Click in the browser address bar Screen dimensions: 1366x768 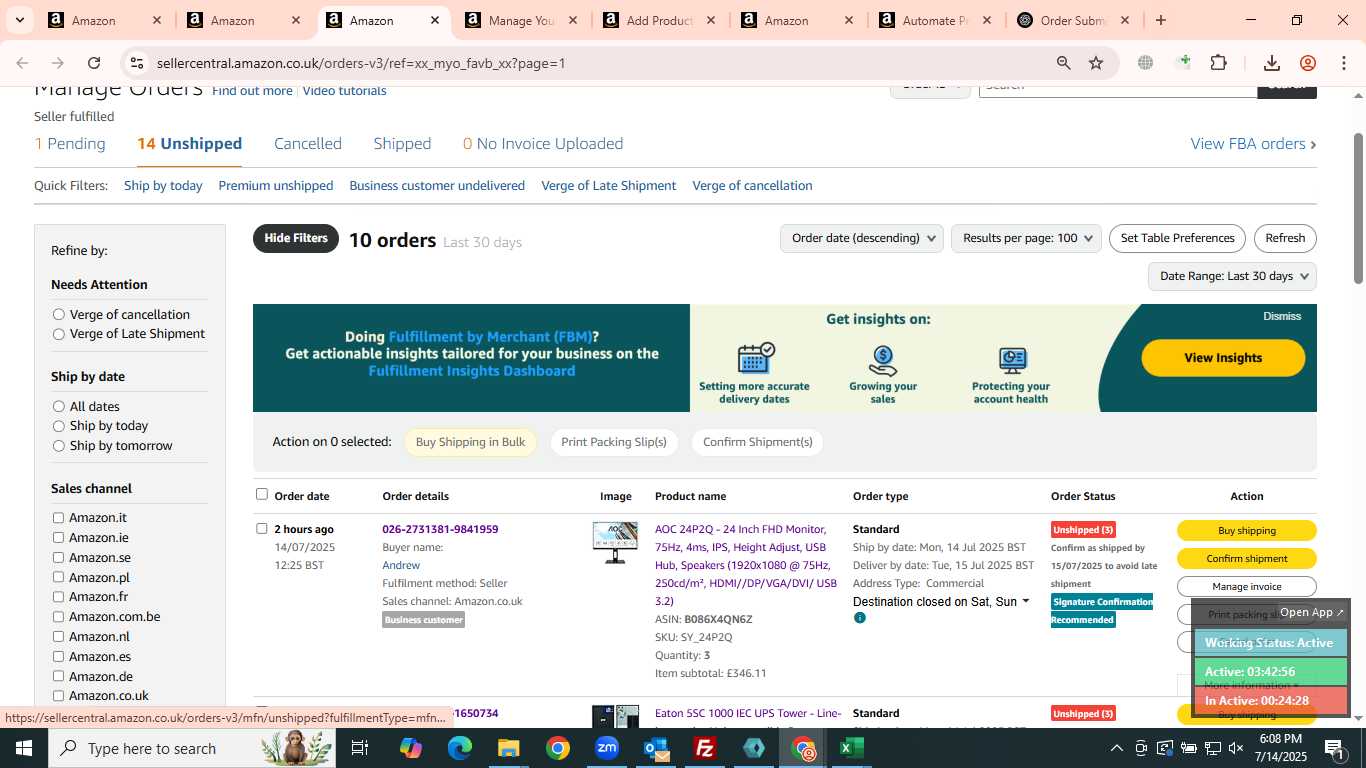[600, 63]
